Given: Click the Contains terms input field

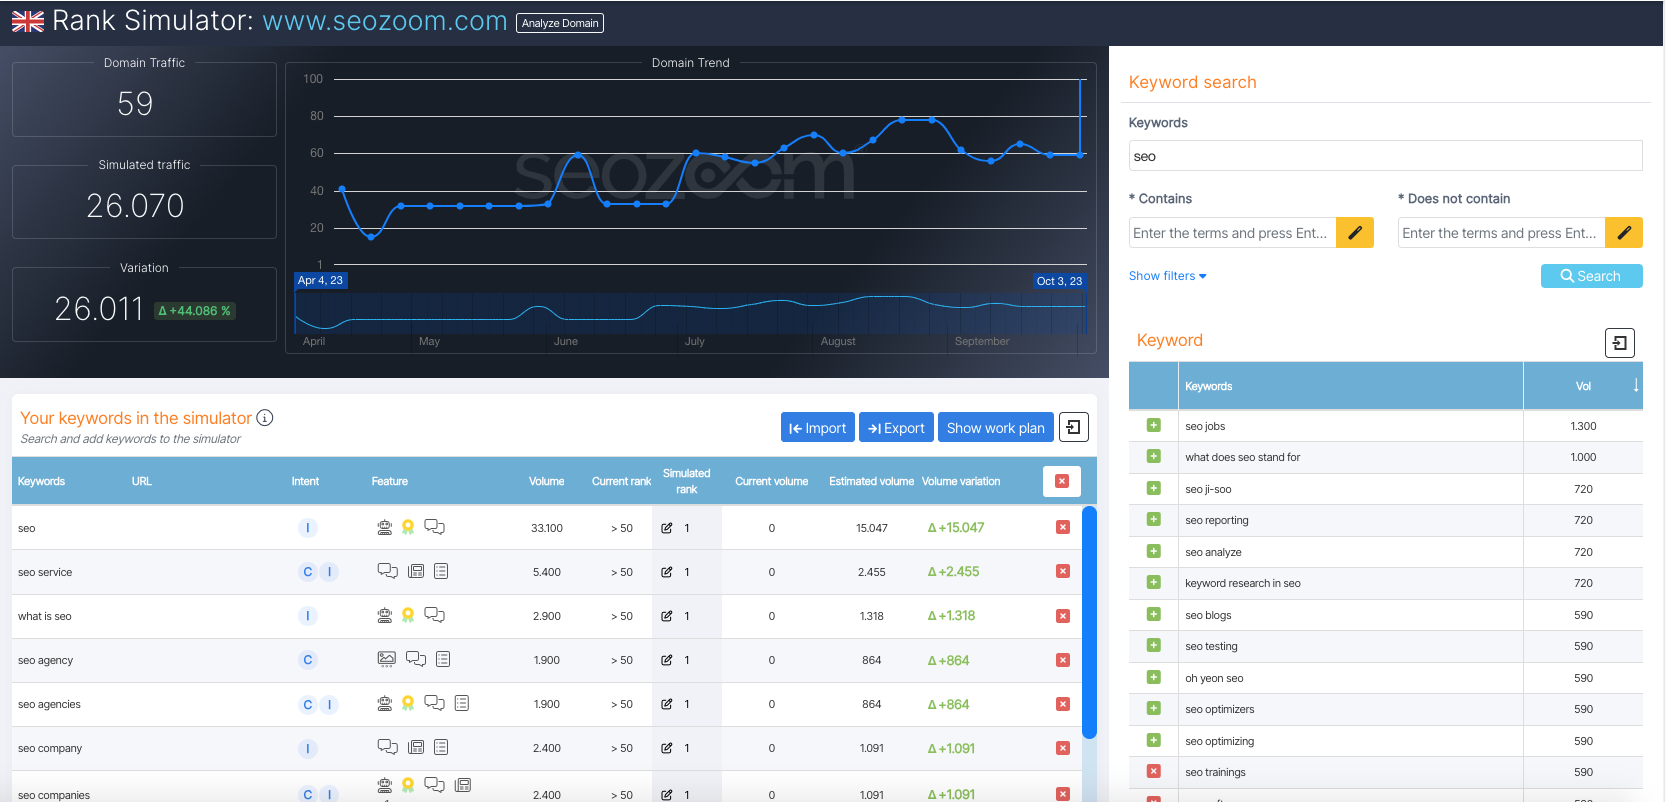Looking at the screenshot, I should pos(1232,233).
